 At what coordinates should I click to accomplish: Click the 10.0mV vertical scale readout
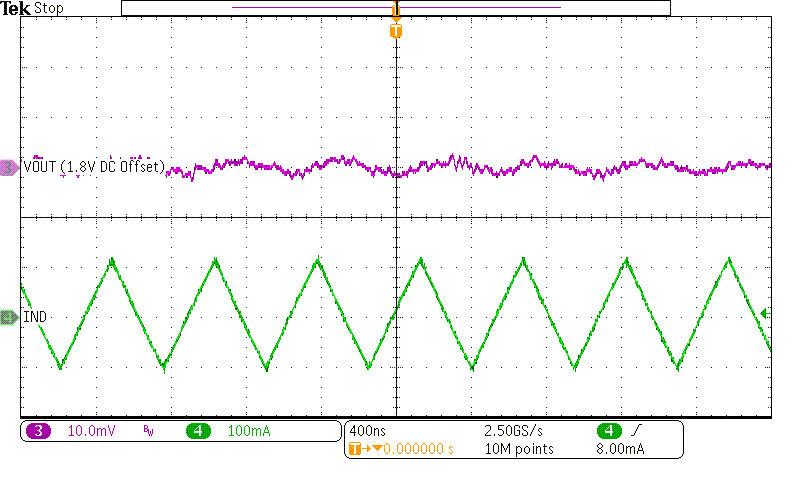(x=91, y=431)
